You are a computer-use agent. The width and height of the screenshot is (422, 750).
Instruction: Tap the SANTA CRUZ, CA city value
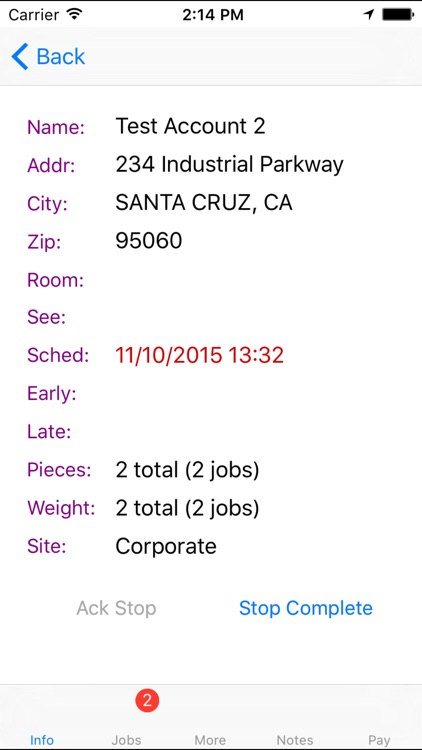coord(204,203)
